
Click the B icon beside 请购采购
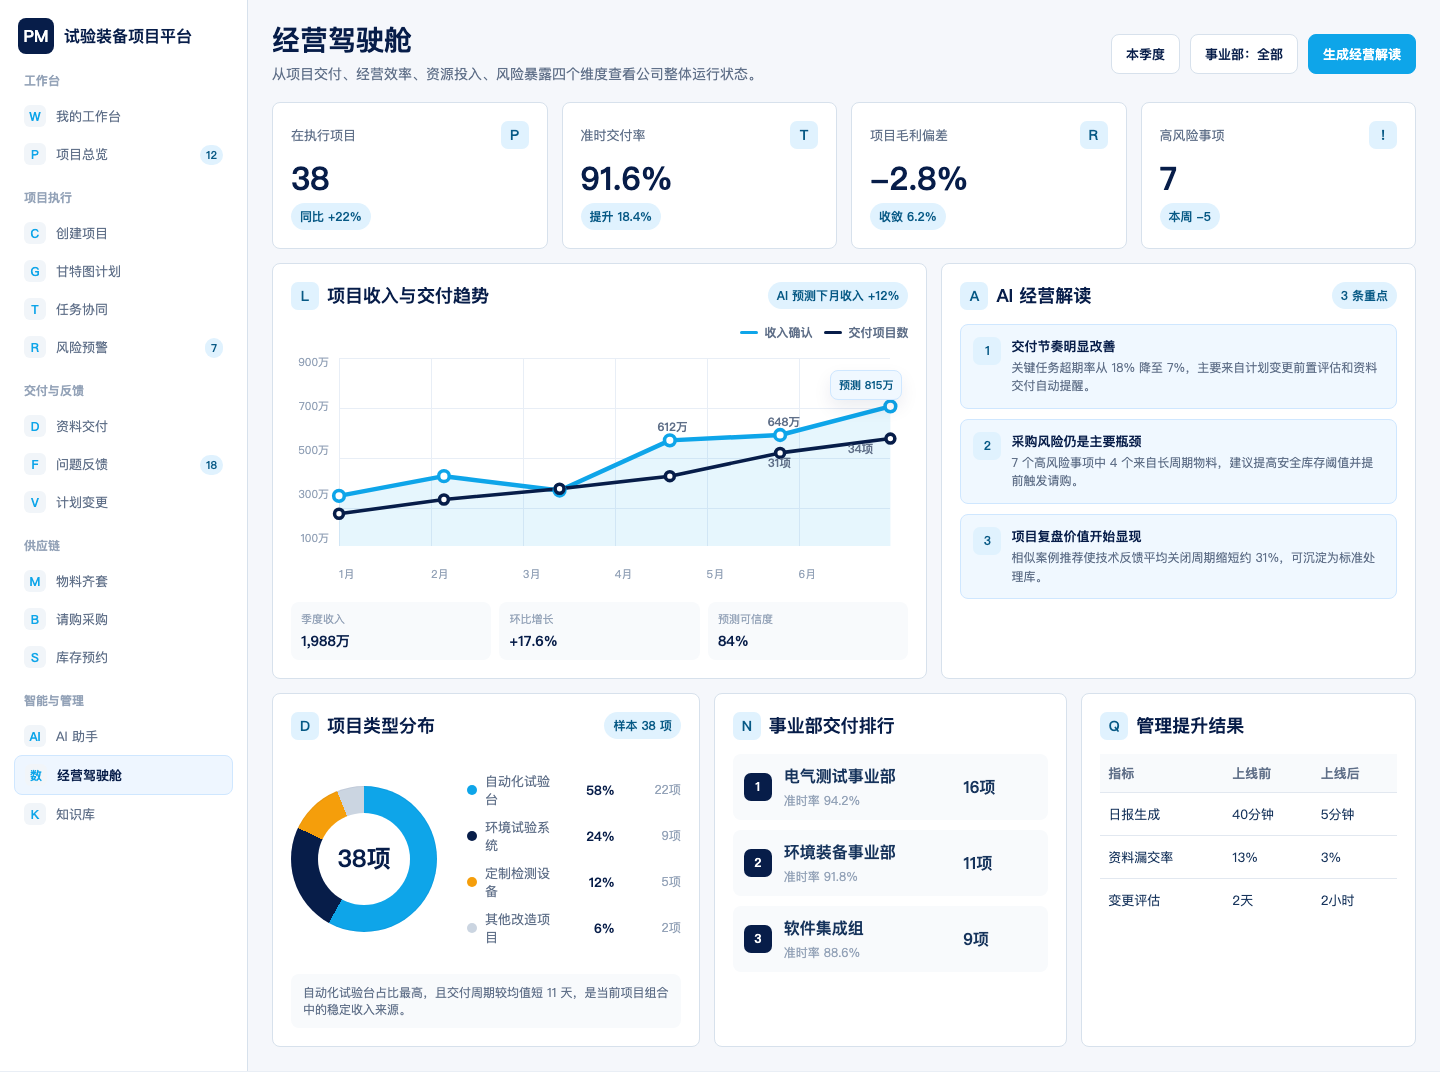coord(35,619)
